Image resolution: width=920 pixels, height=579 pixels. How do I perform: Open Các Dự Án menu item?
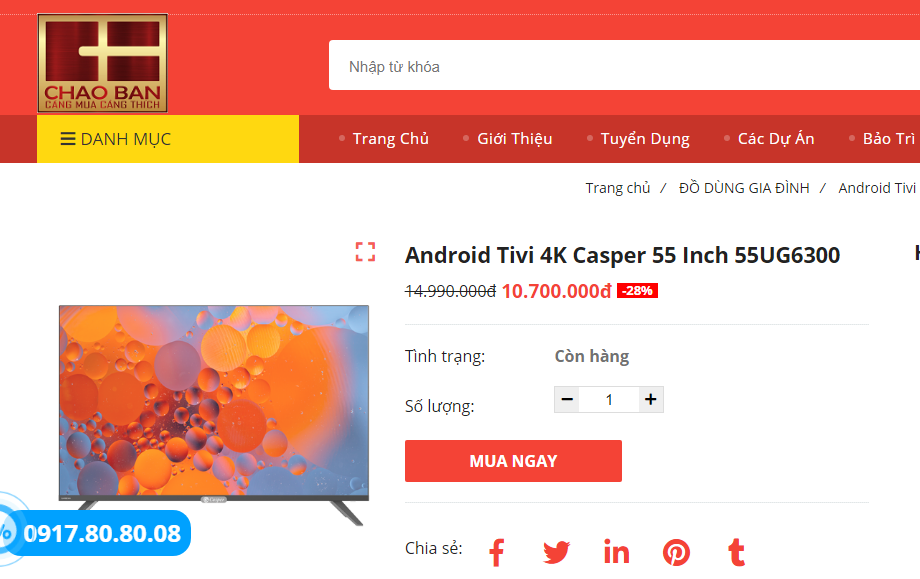coord(776,139)
